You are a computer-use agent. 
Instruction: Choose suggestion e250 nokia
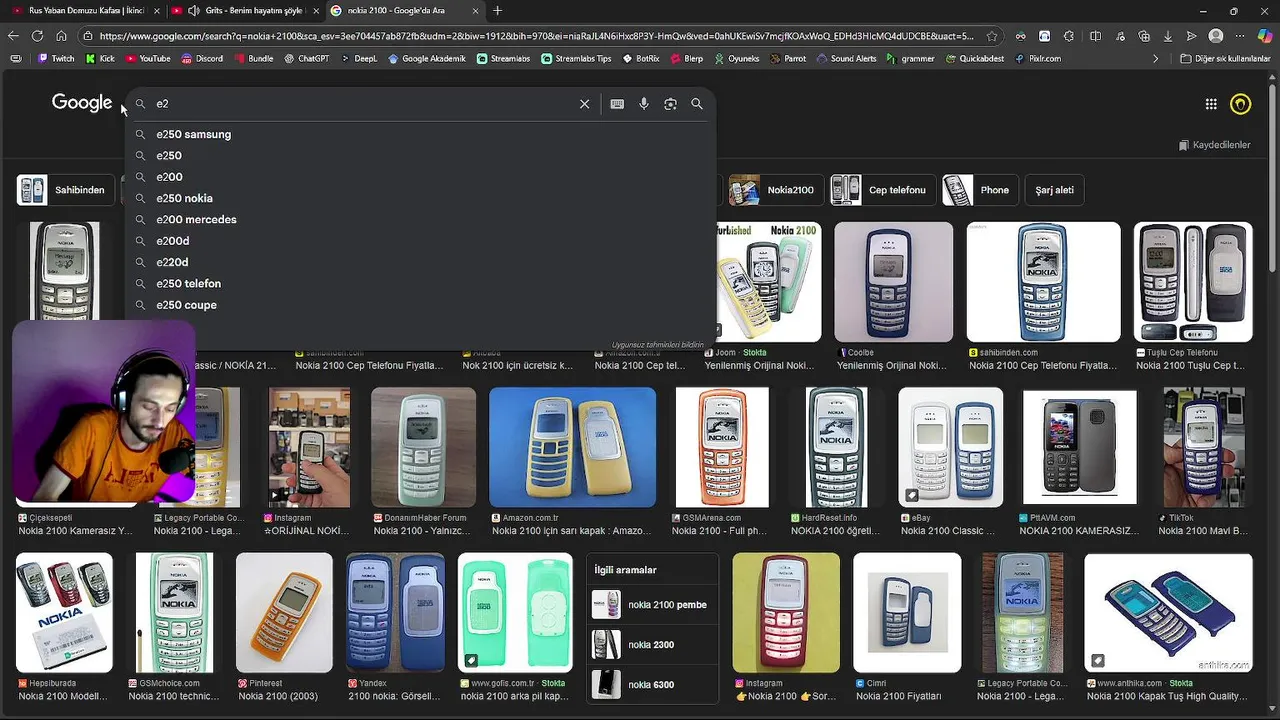coord(184,198)
